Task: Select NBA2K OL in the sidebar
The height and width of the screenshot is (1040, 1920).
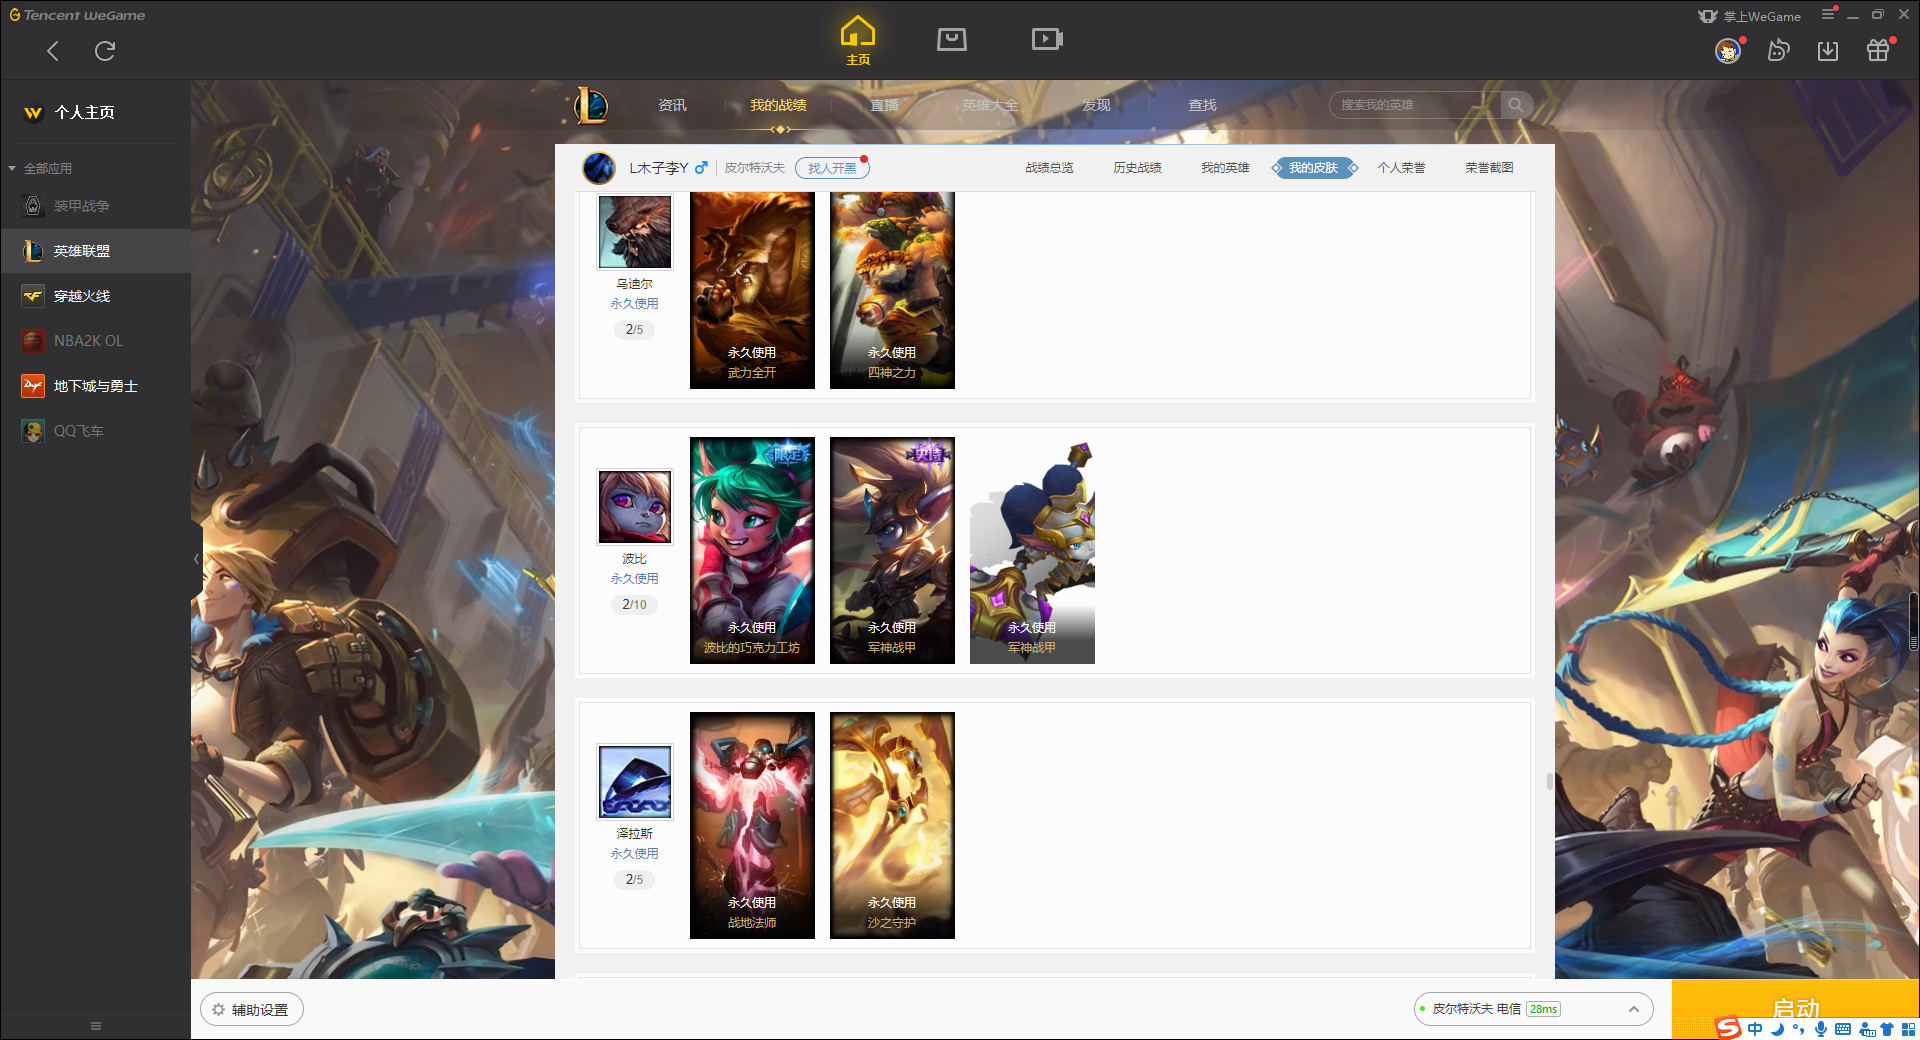Action: [x=95, y=341]
